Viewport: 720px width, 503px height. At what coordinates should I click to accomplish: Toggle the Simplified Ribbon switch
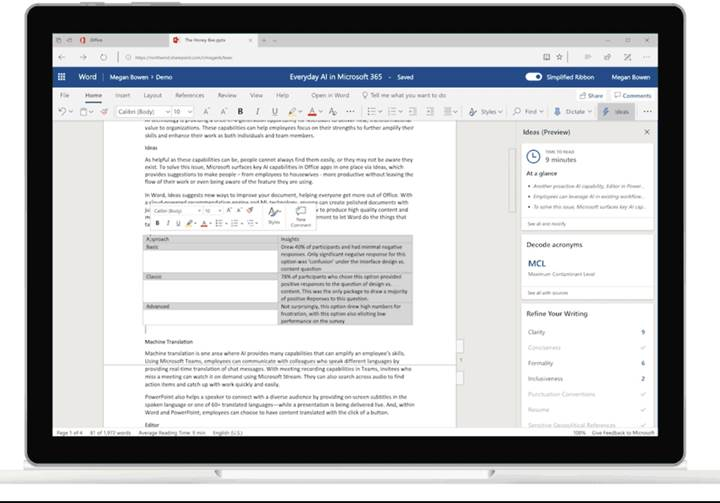click(533, 76)
